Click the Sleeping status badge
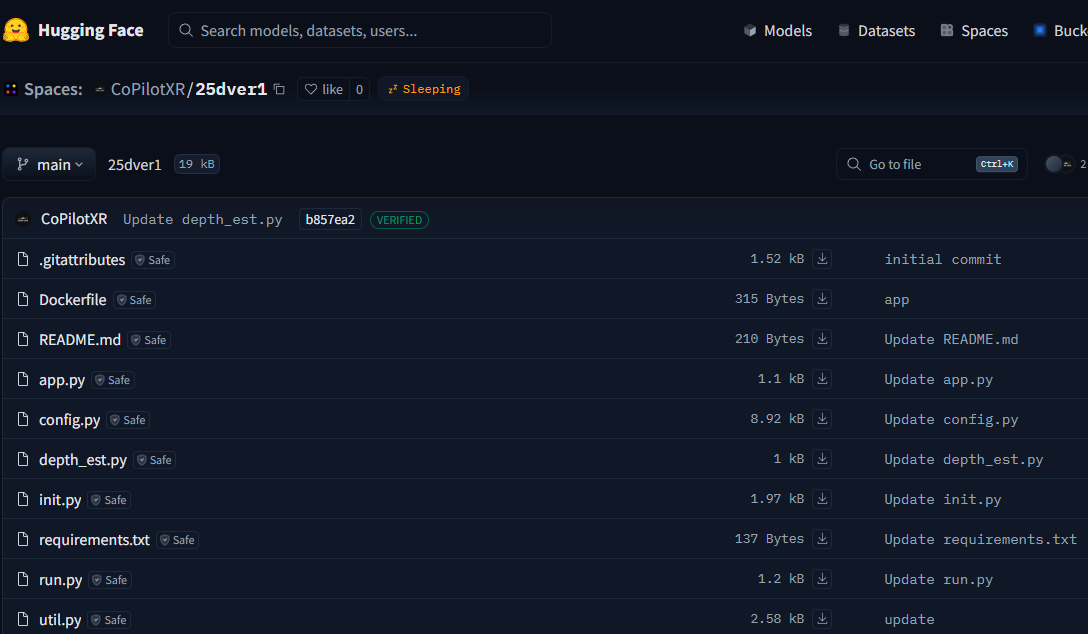This screenshot has width=1088, height=634. 423,89
